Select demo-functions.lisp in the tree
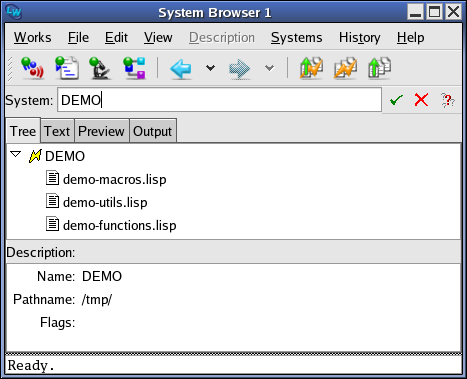The height and width of the screenshot is (379, 467). pos(120,225)
